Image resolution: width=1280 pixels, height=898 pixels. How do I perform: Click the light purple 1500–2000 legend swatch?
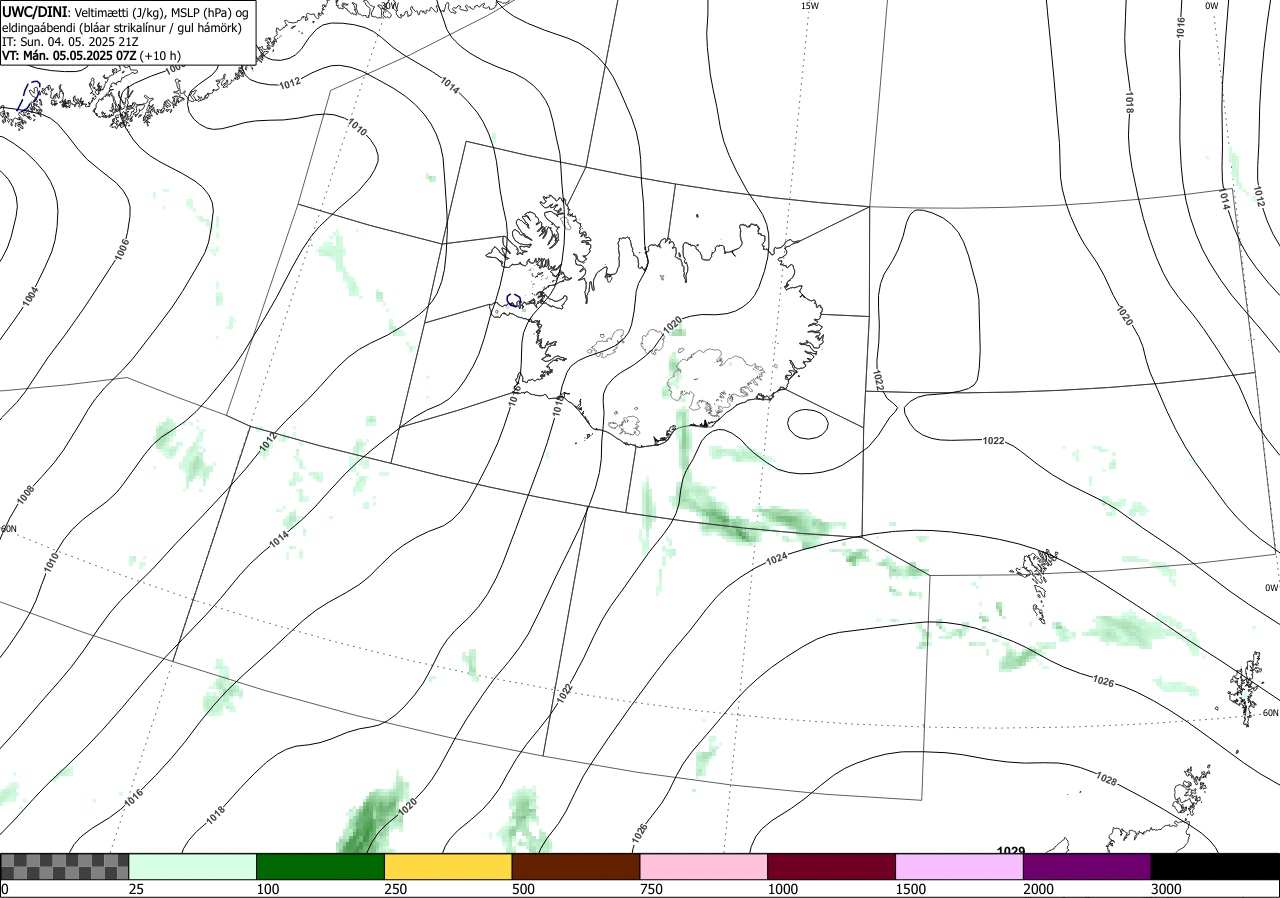click(x=960, y=866)
